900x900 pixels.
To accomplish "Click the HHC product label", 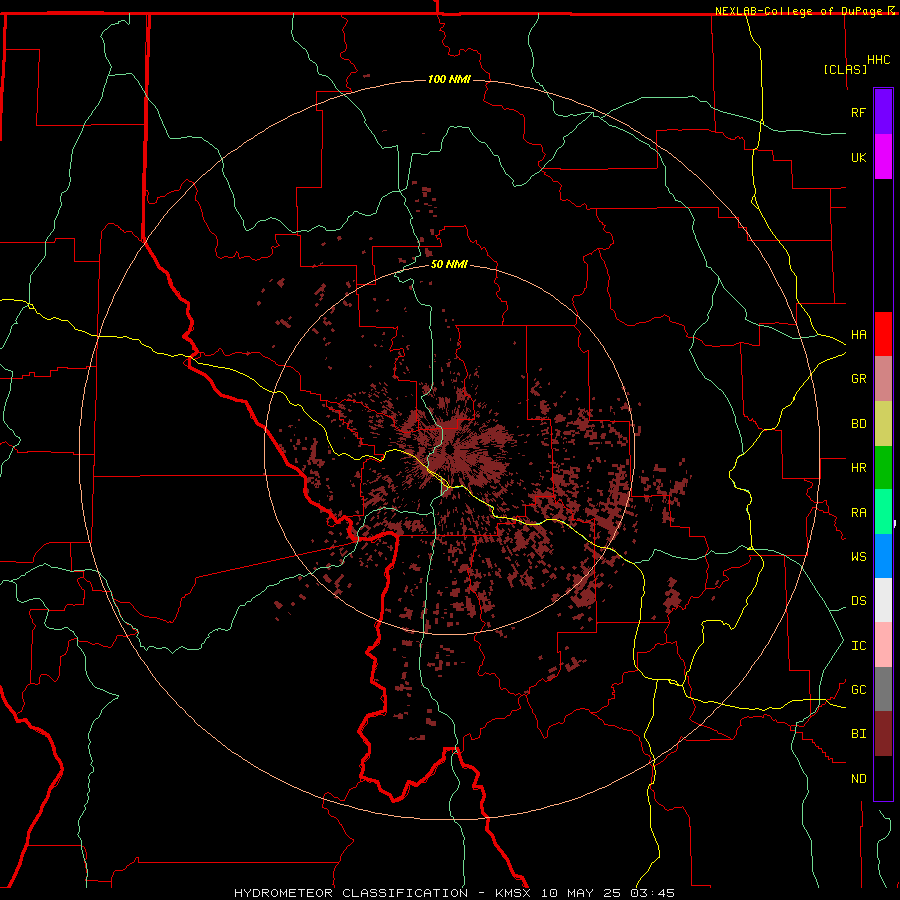I will point(878,60).
